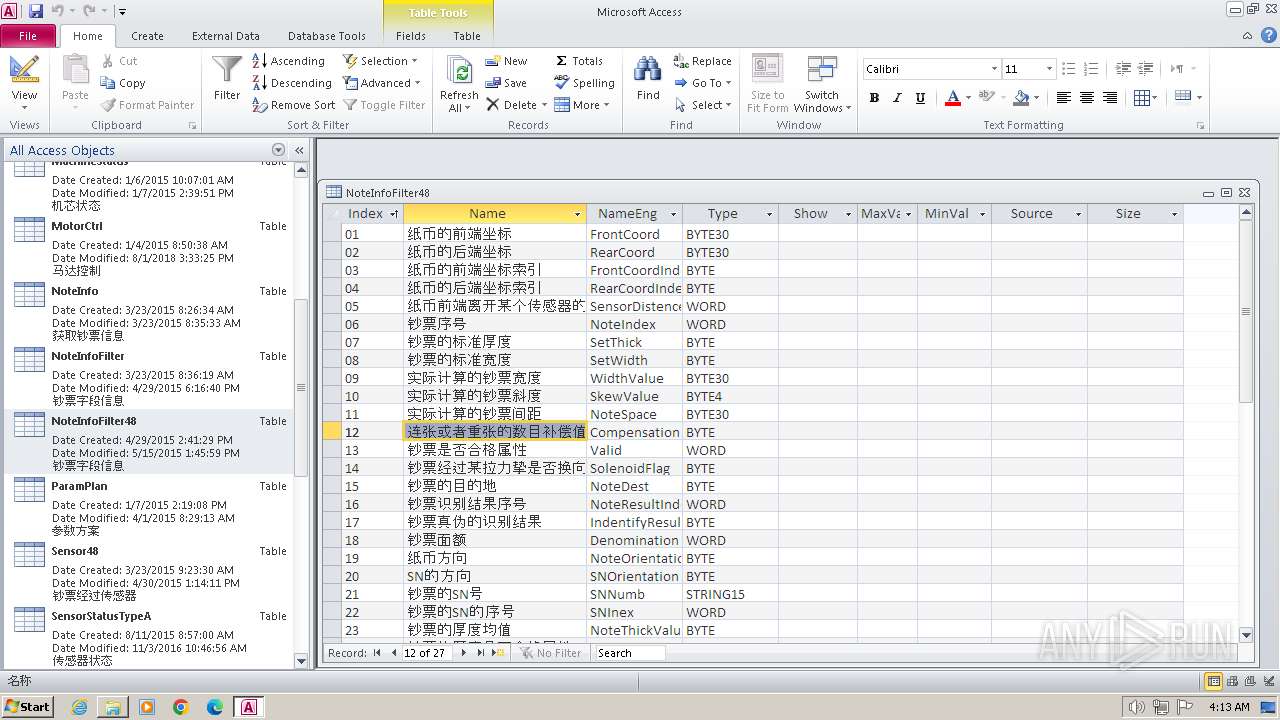Collapse the navigation pane with double chevron

coord(299,150)
